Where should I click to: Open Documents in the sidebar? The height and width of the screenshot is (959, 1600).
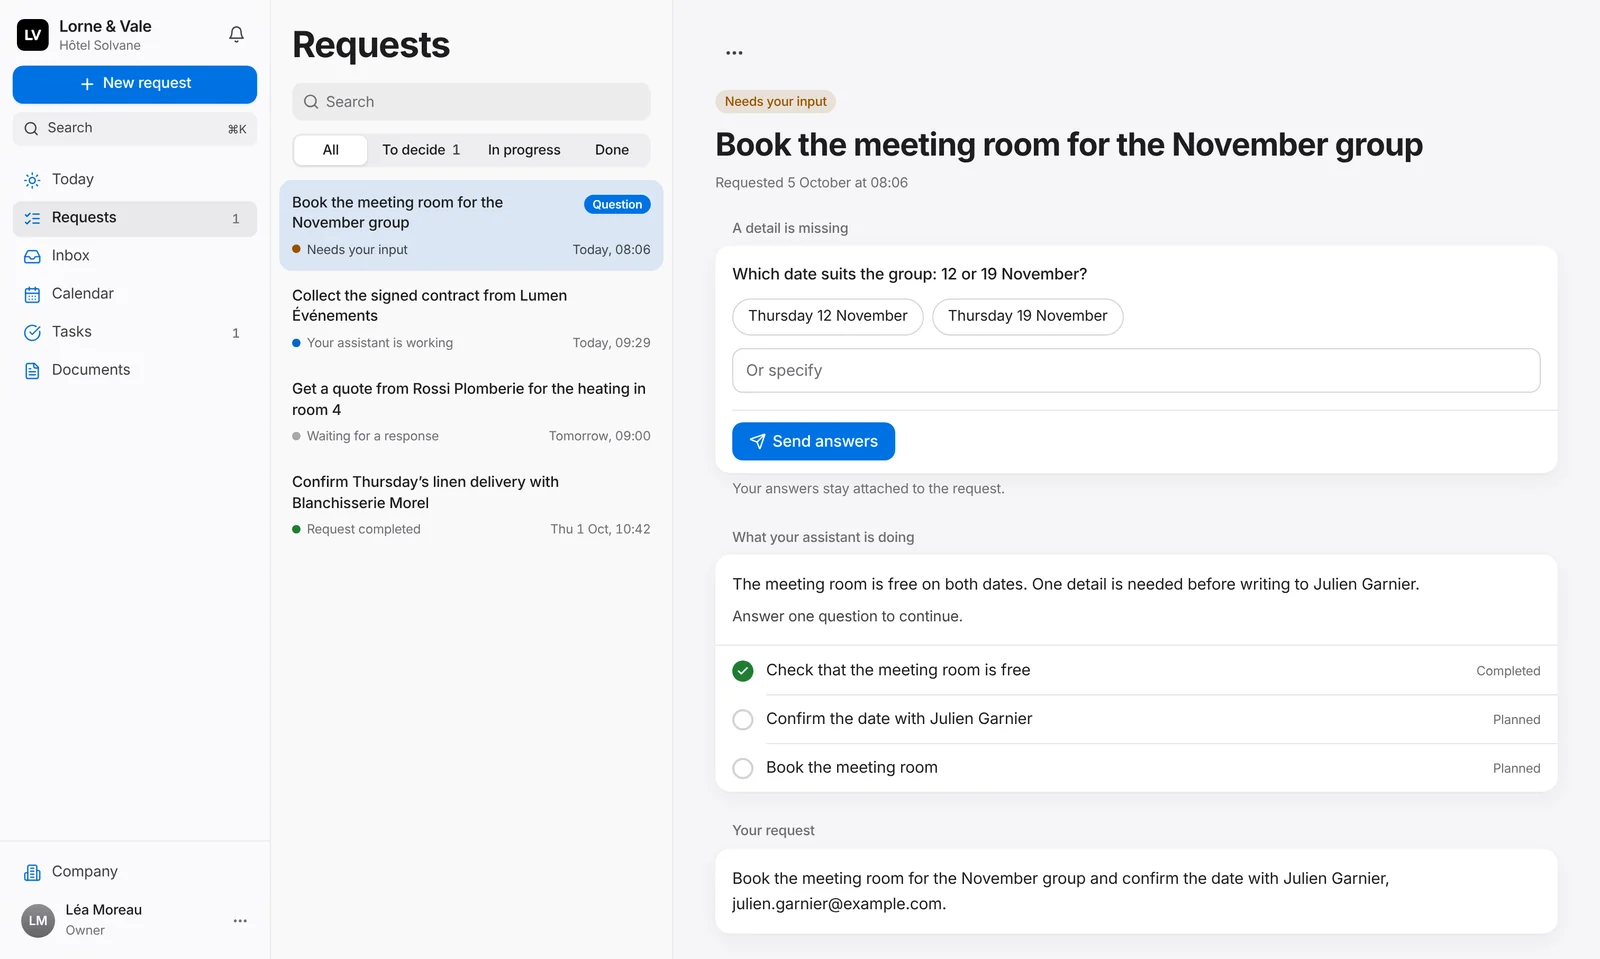coord(135,370)
